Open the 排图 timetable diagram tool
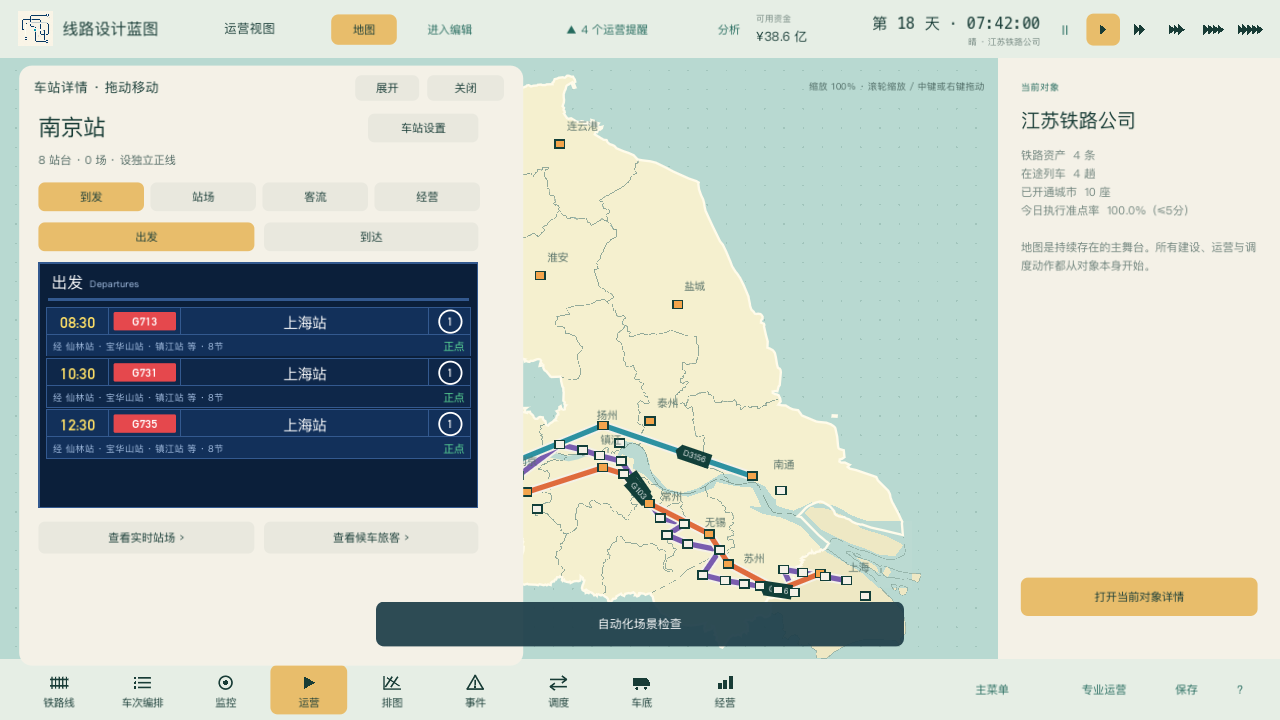This screenshot has height=720, width=1280. coord(392,690)
